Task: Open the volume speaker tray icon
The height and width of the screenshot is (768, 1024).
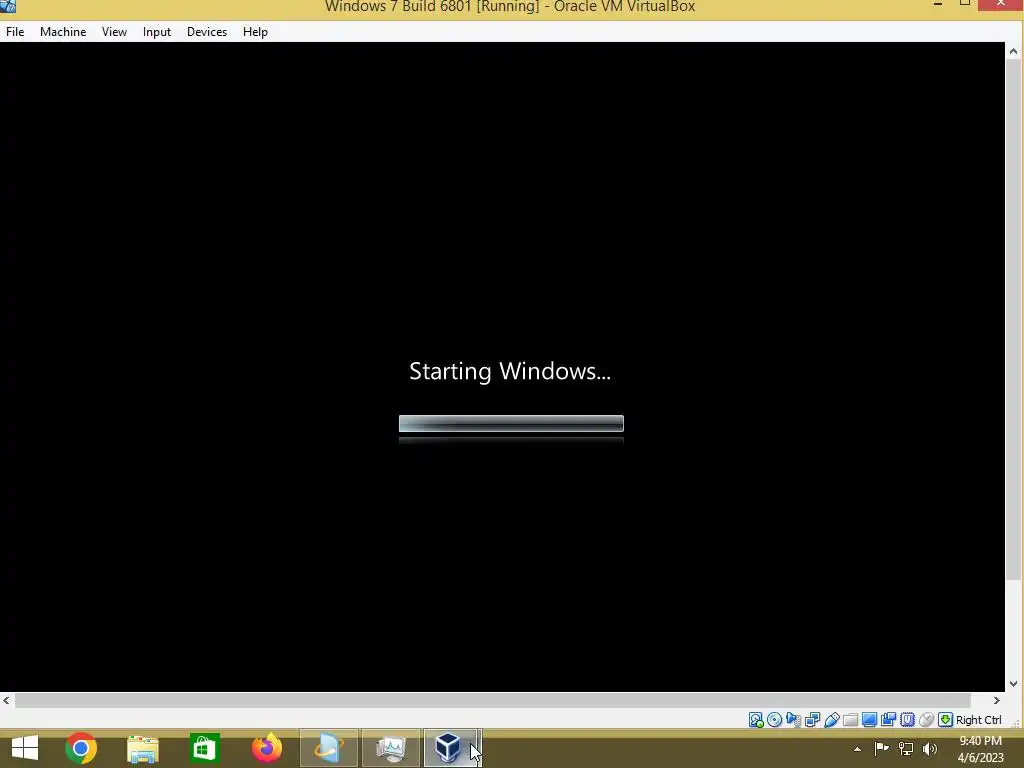Action: 930,749
